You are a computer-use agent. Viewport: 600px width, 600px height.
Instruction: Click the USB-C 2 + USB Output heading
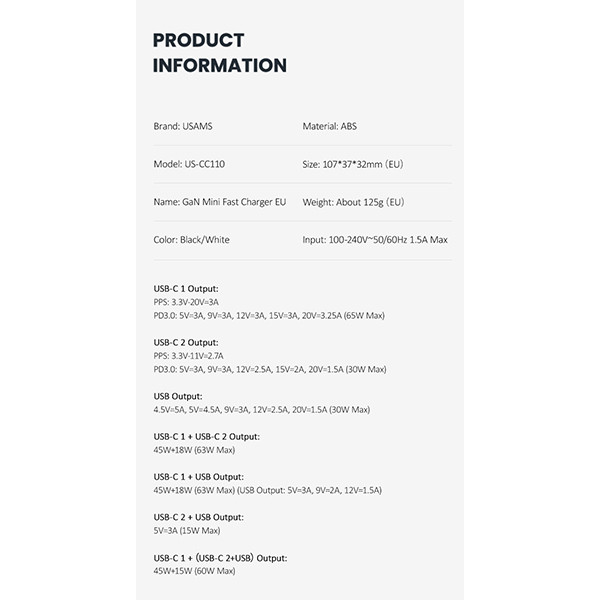pyautogui.click(x=198, y=517)
